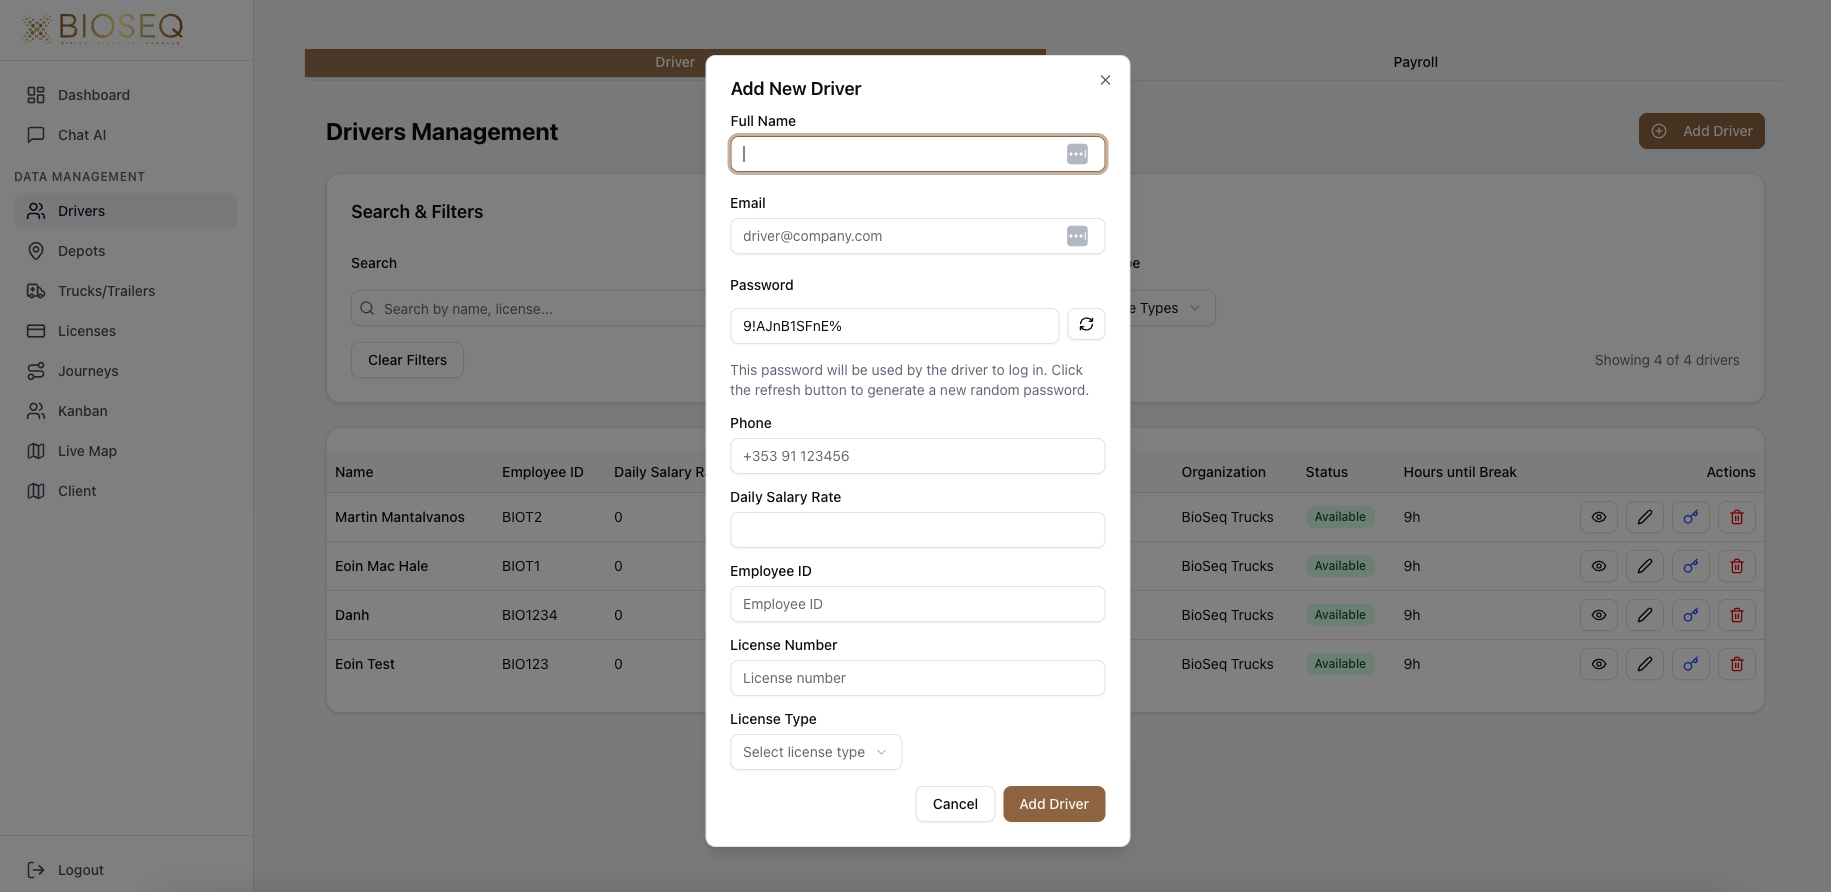This screenshot has height=892, width=1831.
Task: Click the Daily Salary Rate input field
Action: (x=917, y=530)
